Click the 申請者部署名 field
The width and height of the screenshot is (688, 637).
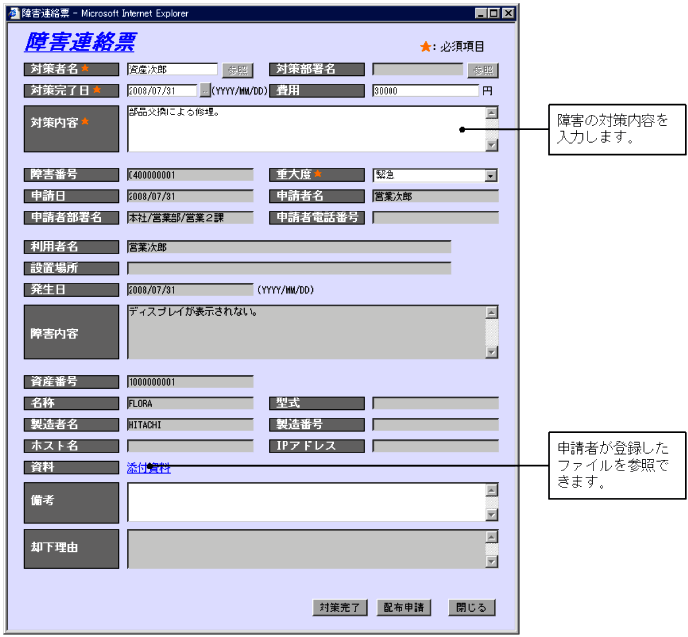pyautogui.click(x=190, y=218)
